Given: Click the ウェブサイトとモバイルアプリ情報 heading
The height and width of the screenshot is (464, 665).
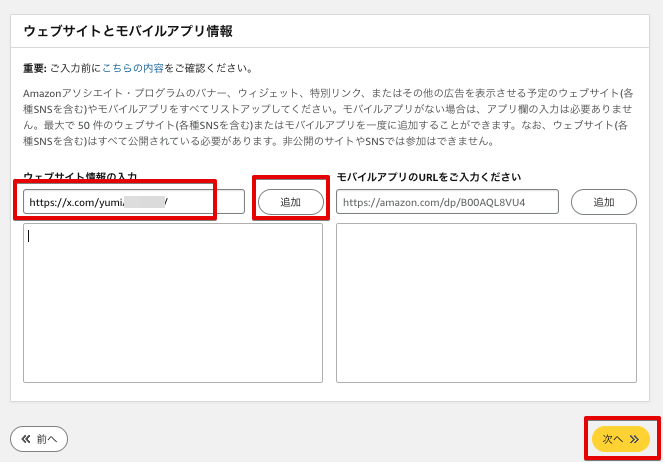Looking at the screenshot, I should [x=128, y=31].
